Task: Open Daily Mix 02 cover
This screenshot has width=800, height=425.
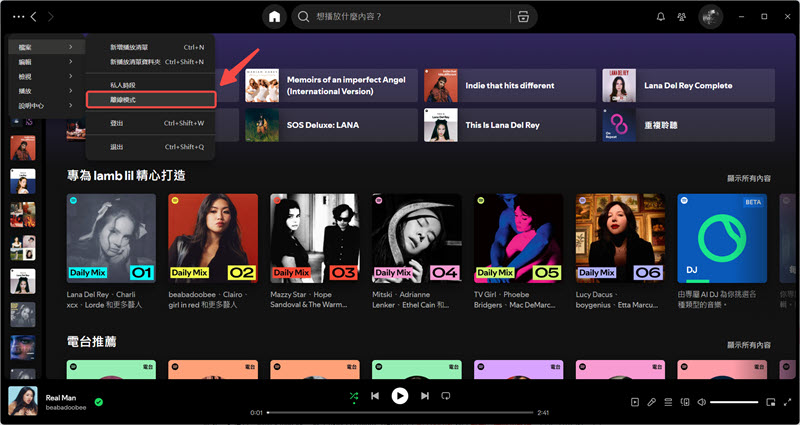Action: click(213, 238)
